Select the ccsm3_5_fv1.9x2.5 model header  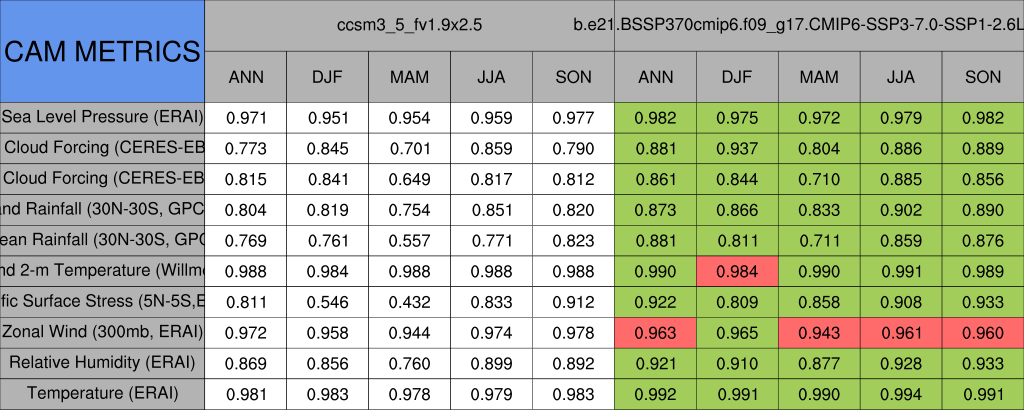(410, 25)
